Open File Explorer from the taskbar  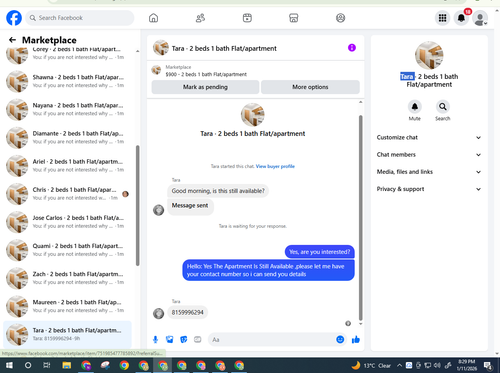click(x=67, y=365)
